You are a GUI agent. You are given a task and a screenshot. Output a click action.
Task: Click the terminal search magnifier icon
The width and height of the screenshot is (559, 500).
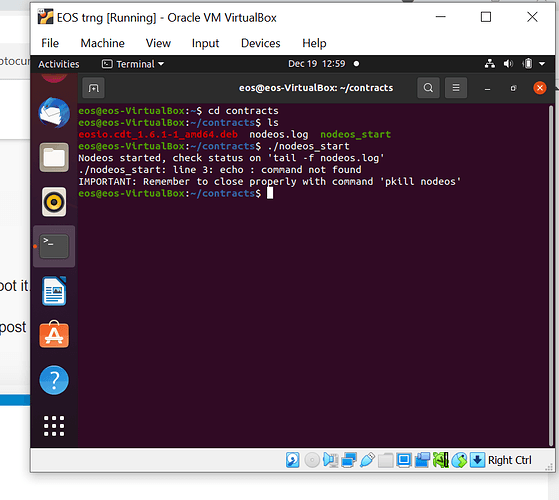click(x=428, y=88)
